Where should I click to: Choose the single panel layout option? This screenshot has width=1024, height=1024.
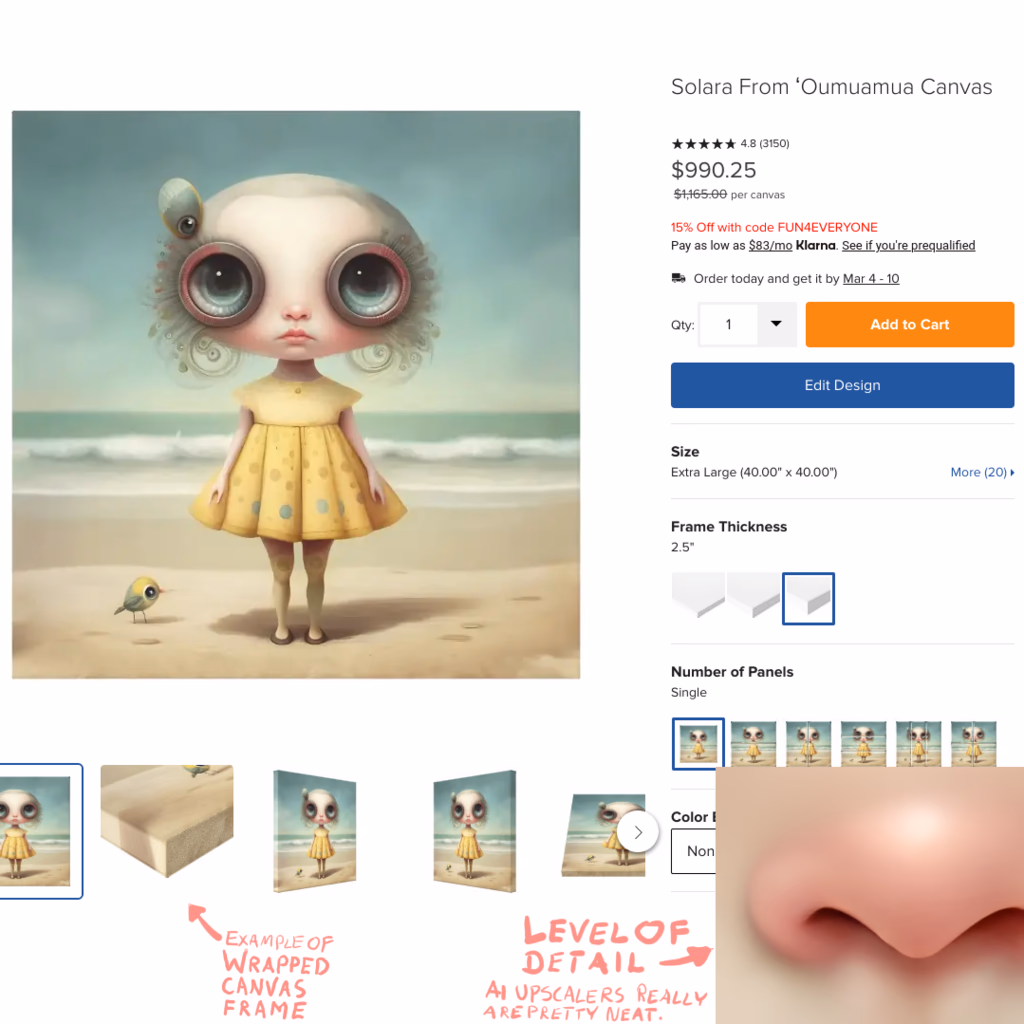[697, 743]
